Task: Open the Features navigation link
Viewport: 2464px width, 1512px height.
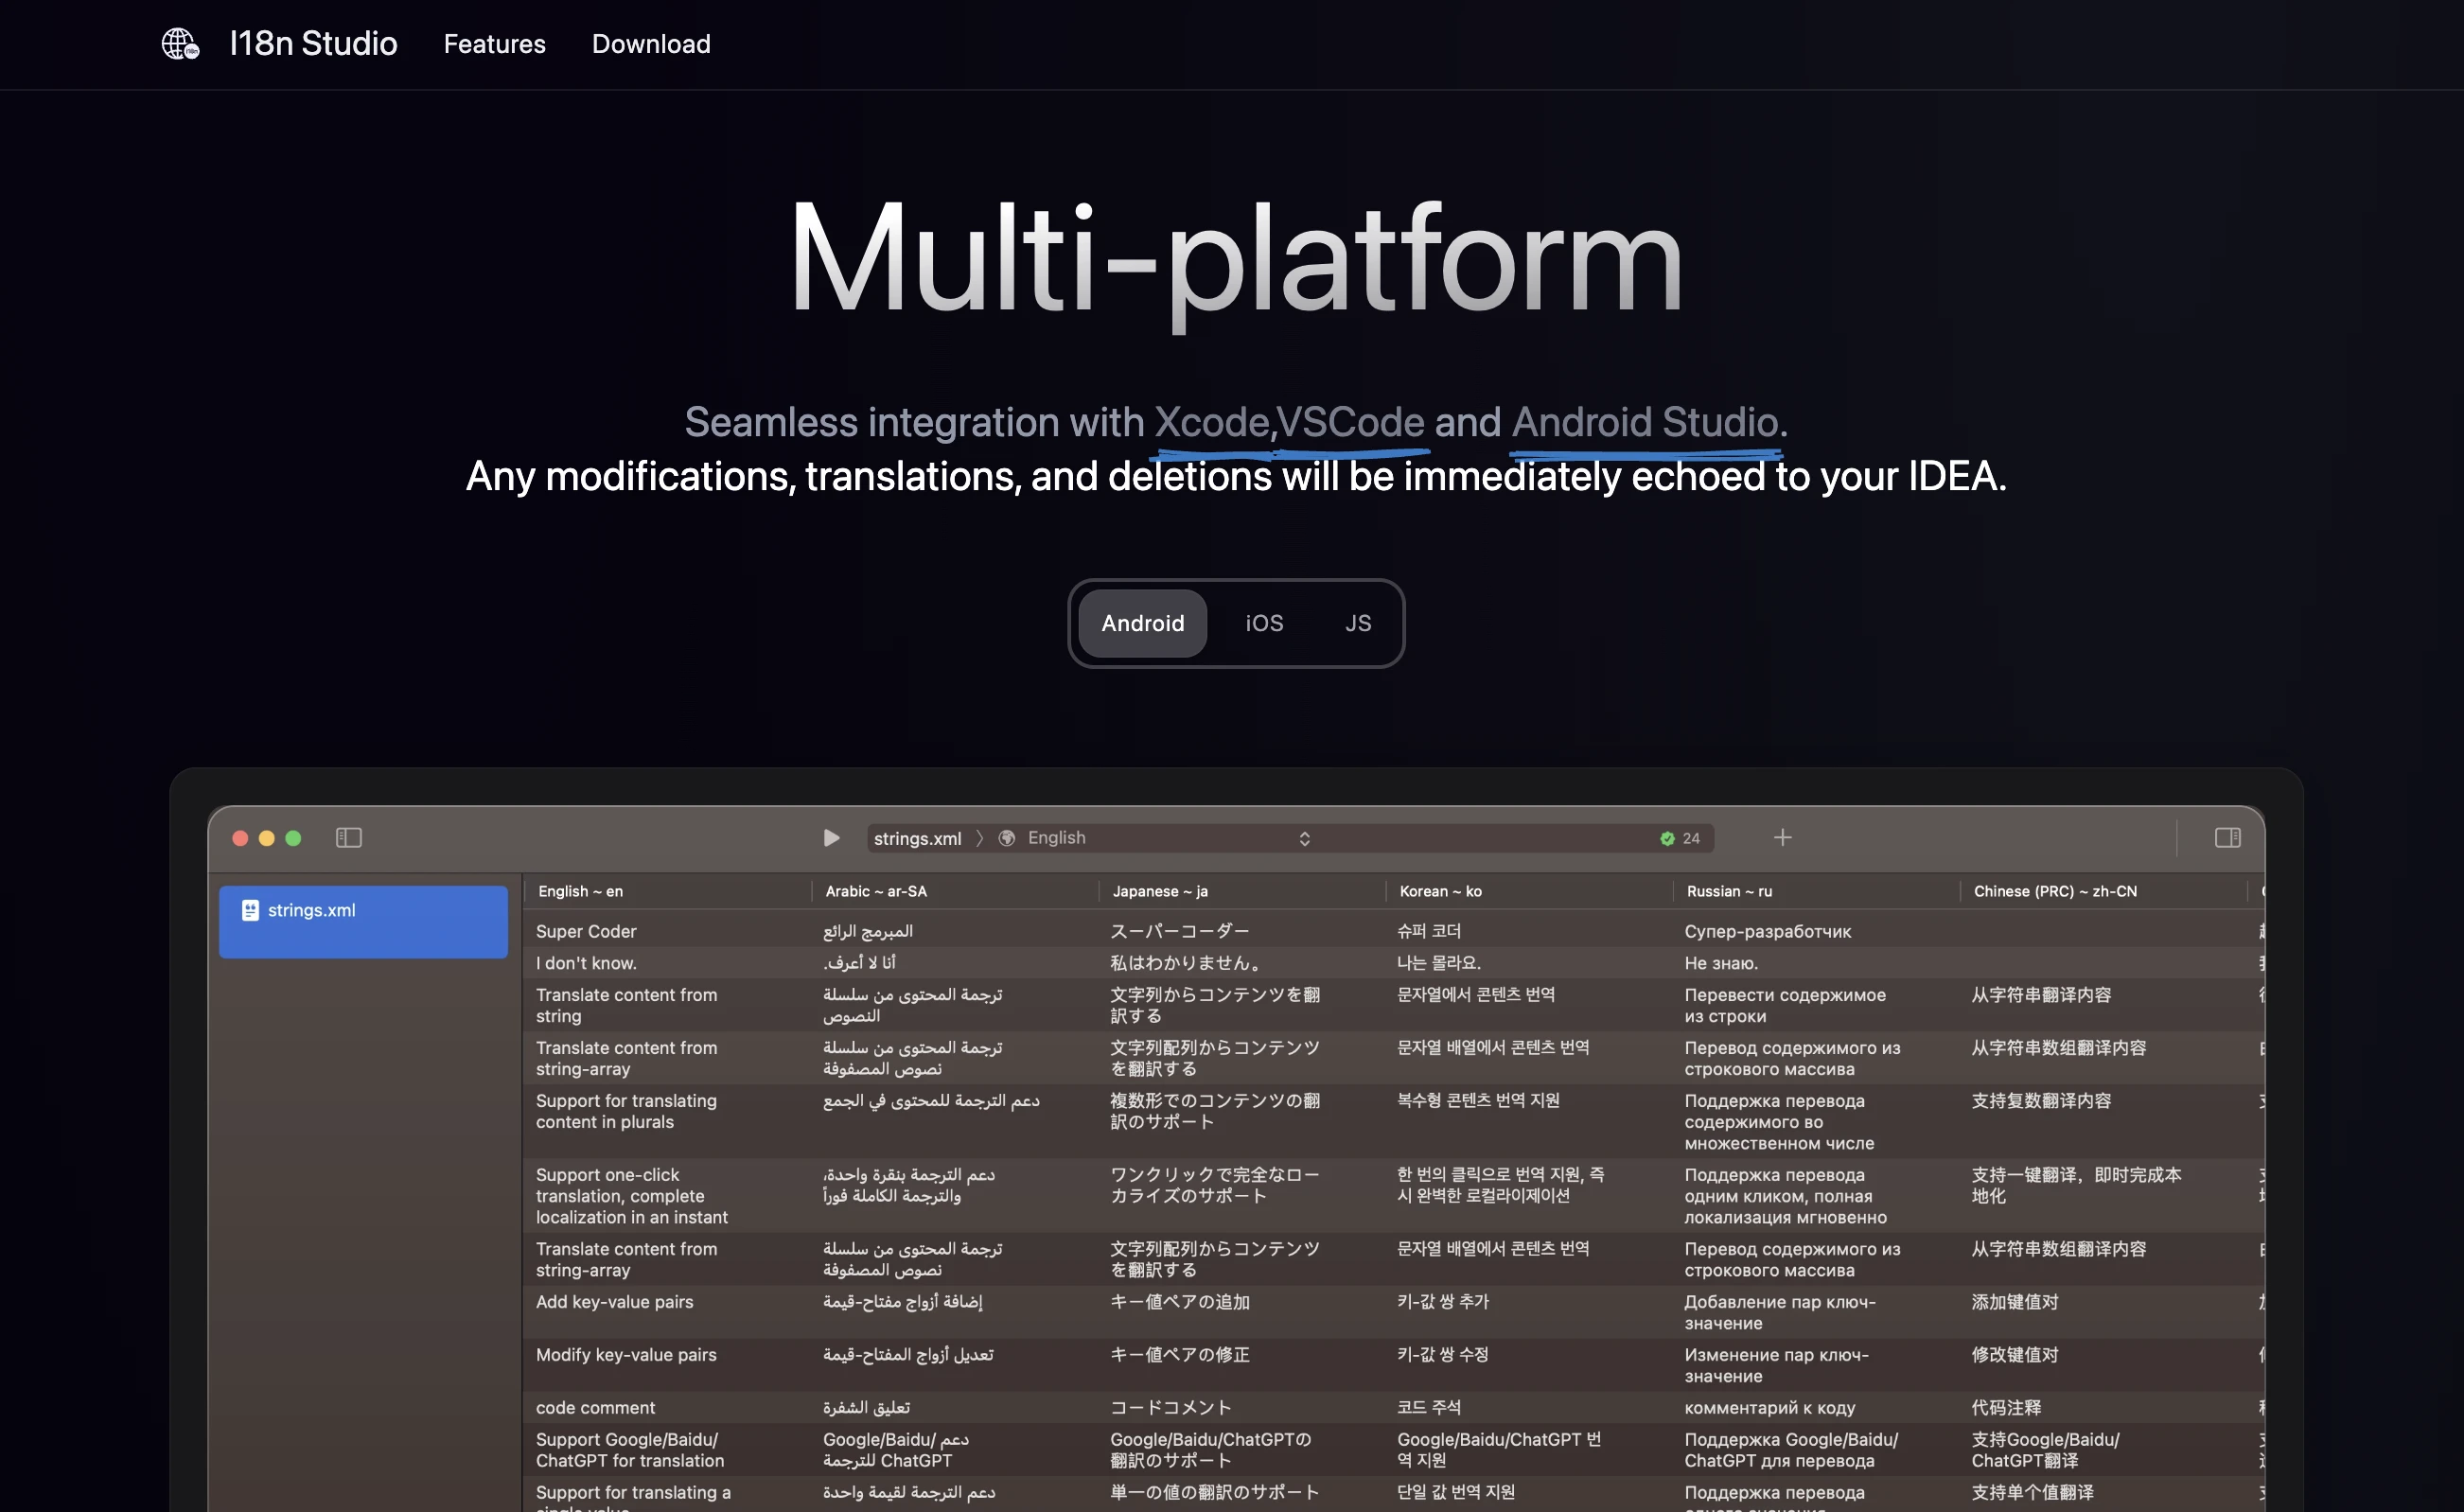Action: [494, 44]
